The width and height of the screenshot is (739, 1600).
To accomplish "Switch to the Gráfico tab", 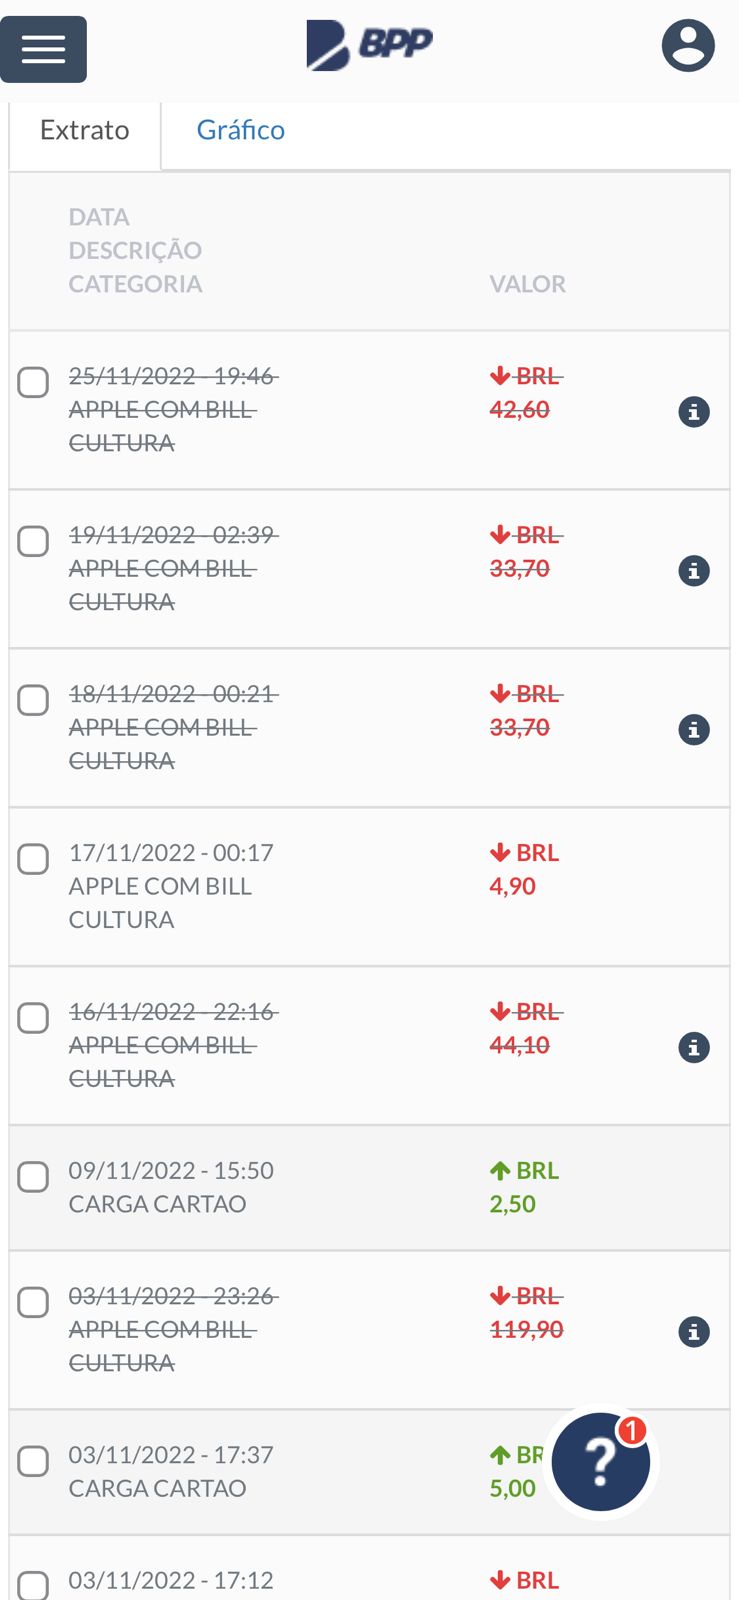I will coord(240,130).
